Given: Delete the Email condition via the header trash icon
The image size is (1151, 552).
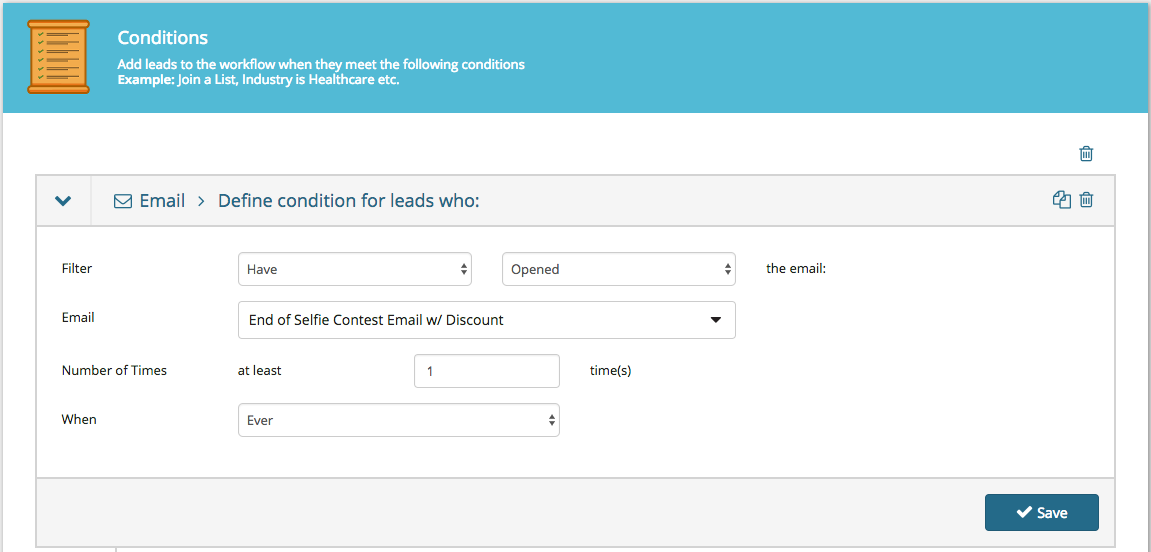Looking at the screenshot, I should 1086,200.
